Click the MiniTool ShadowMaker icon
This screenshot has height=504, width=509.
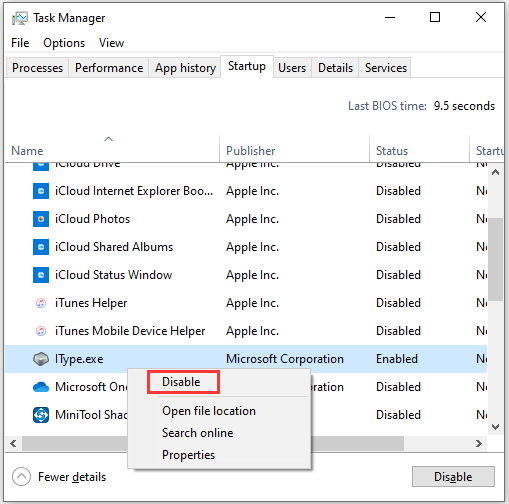[41, 415]
